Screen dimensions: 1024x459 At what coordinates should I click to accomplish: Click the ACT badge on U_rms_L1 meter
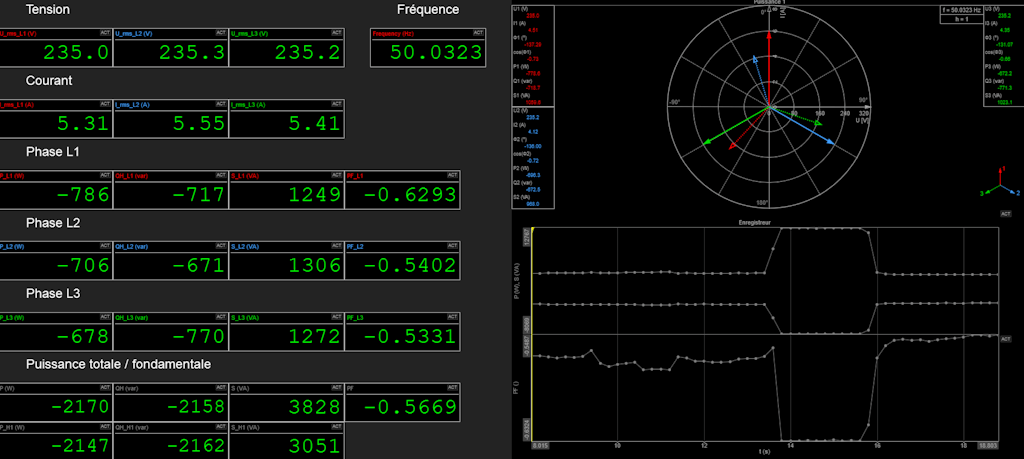[105, 32]
